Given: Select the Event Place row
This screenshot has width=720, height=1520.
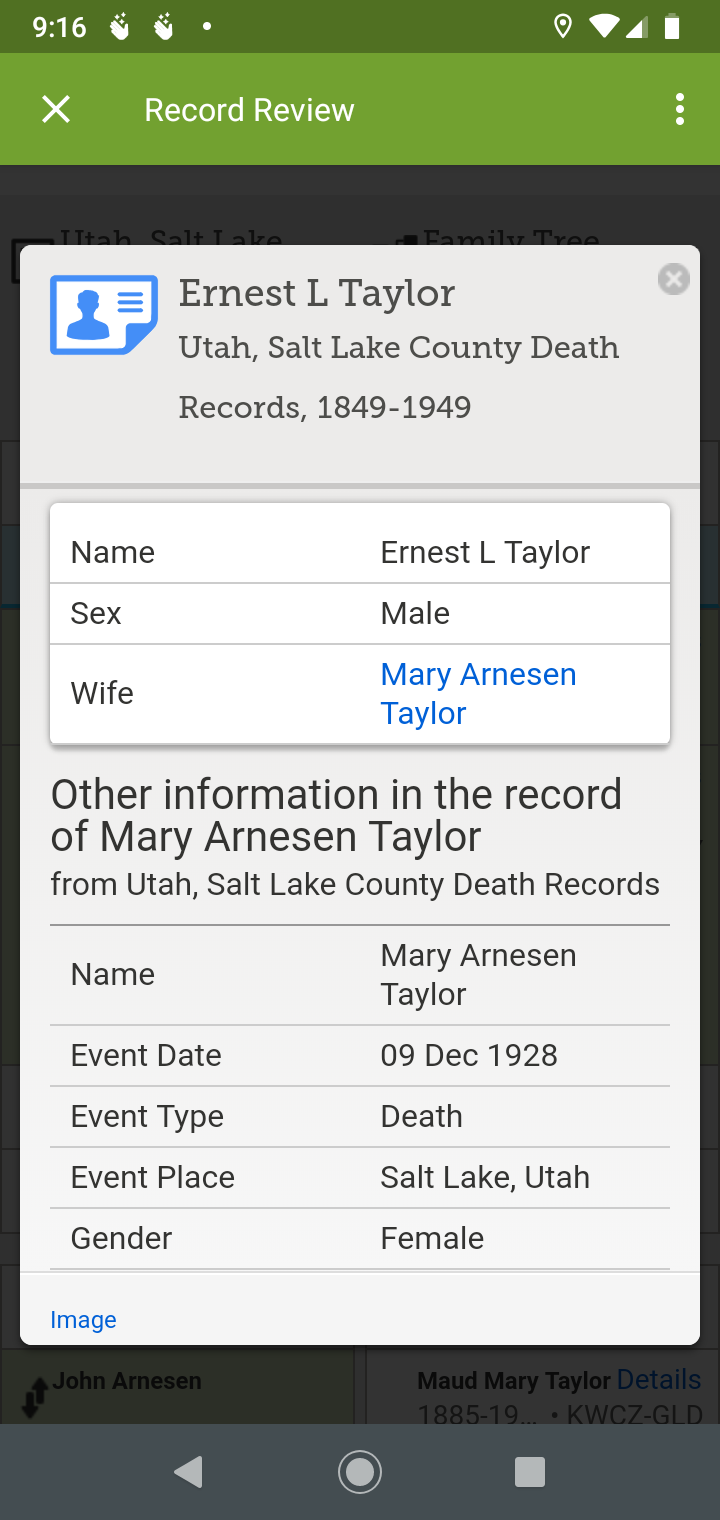Looking at the screenshot, I should coord(360,1177).
